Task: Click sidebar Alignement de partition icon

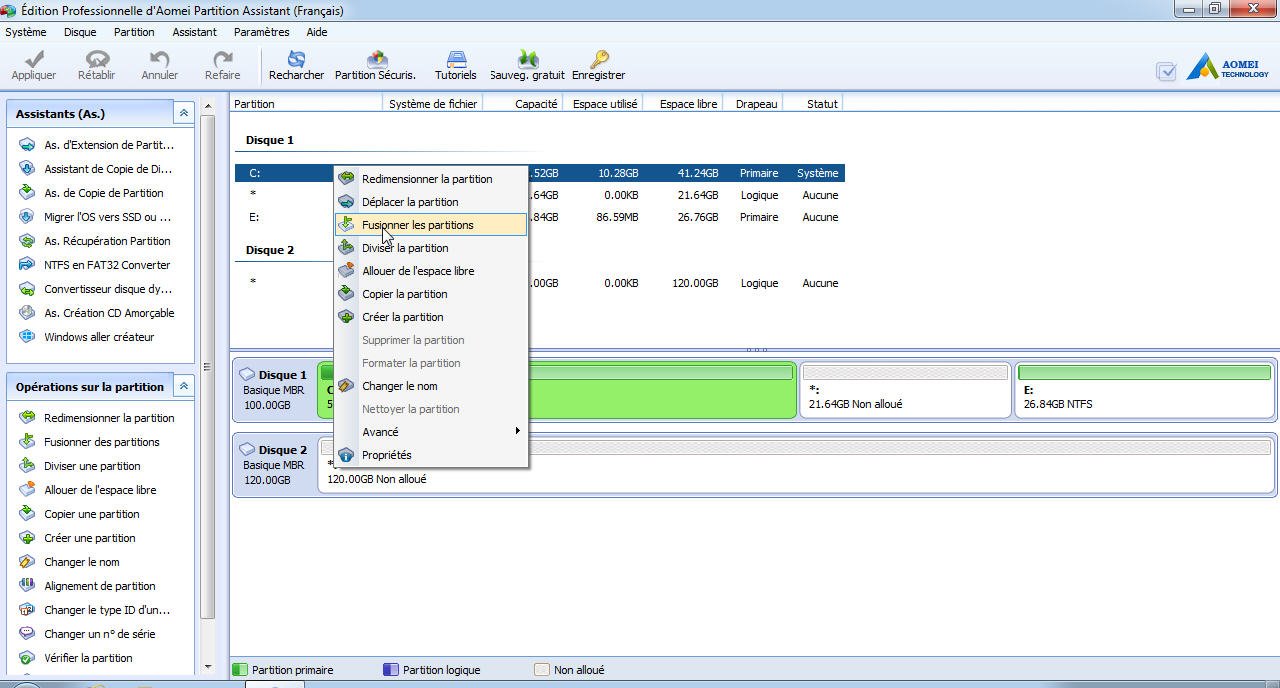Action: (27, 586)
